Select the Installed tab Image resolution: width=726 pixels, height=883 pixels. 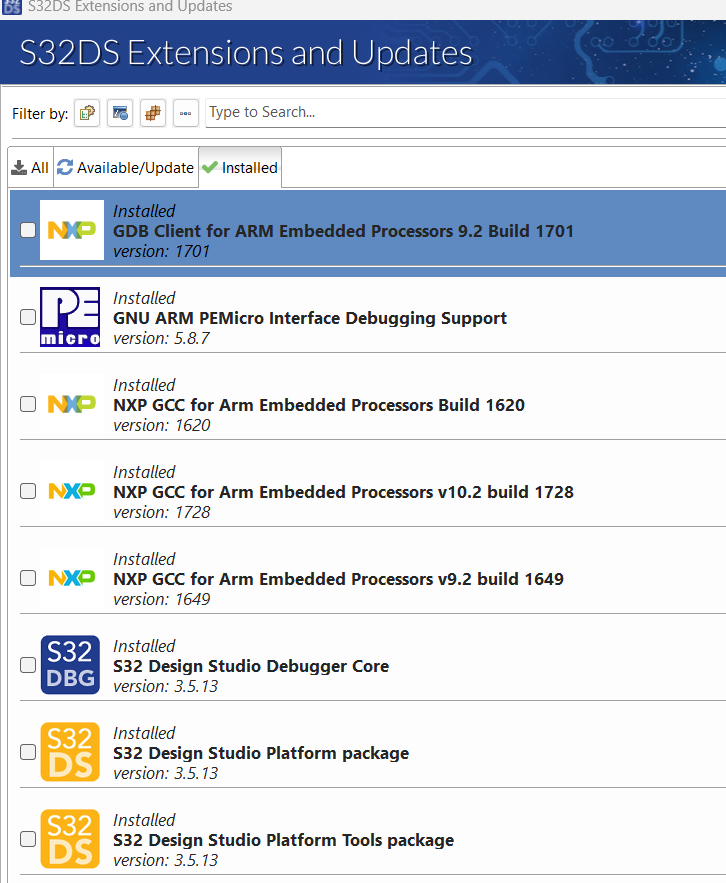coord(240,168)
